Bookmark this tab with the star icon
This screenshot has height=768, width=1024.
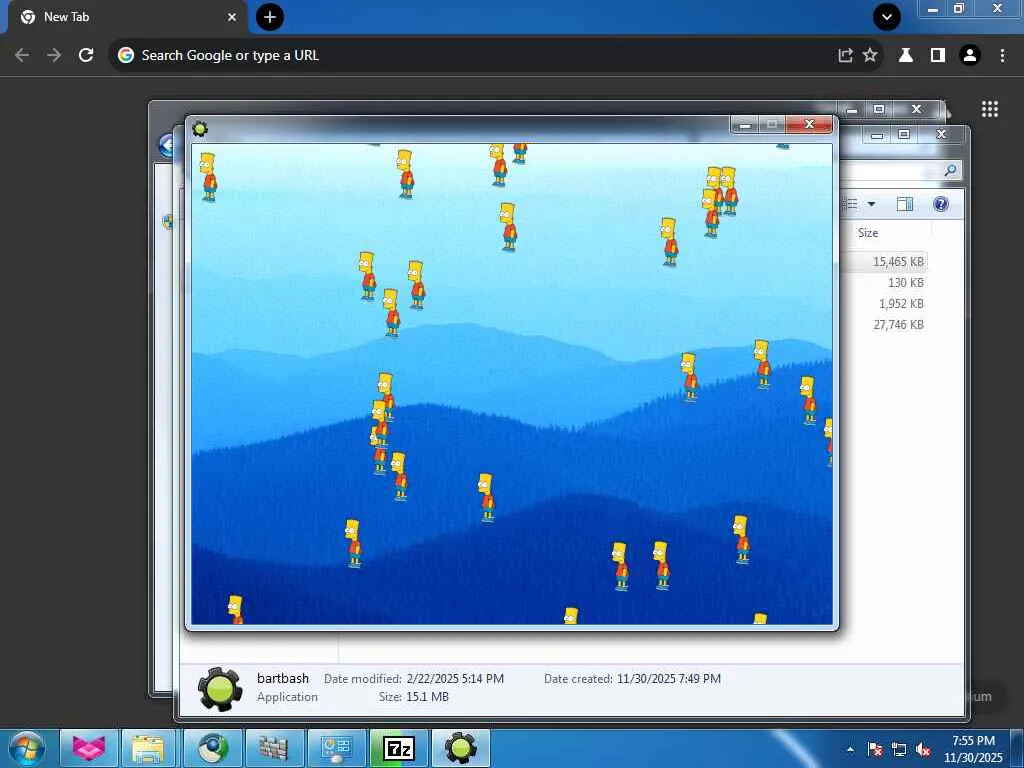870,56
